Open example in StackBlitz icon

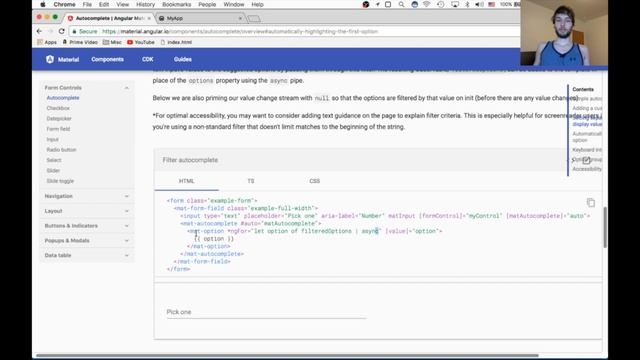(587, 160)
